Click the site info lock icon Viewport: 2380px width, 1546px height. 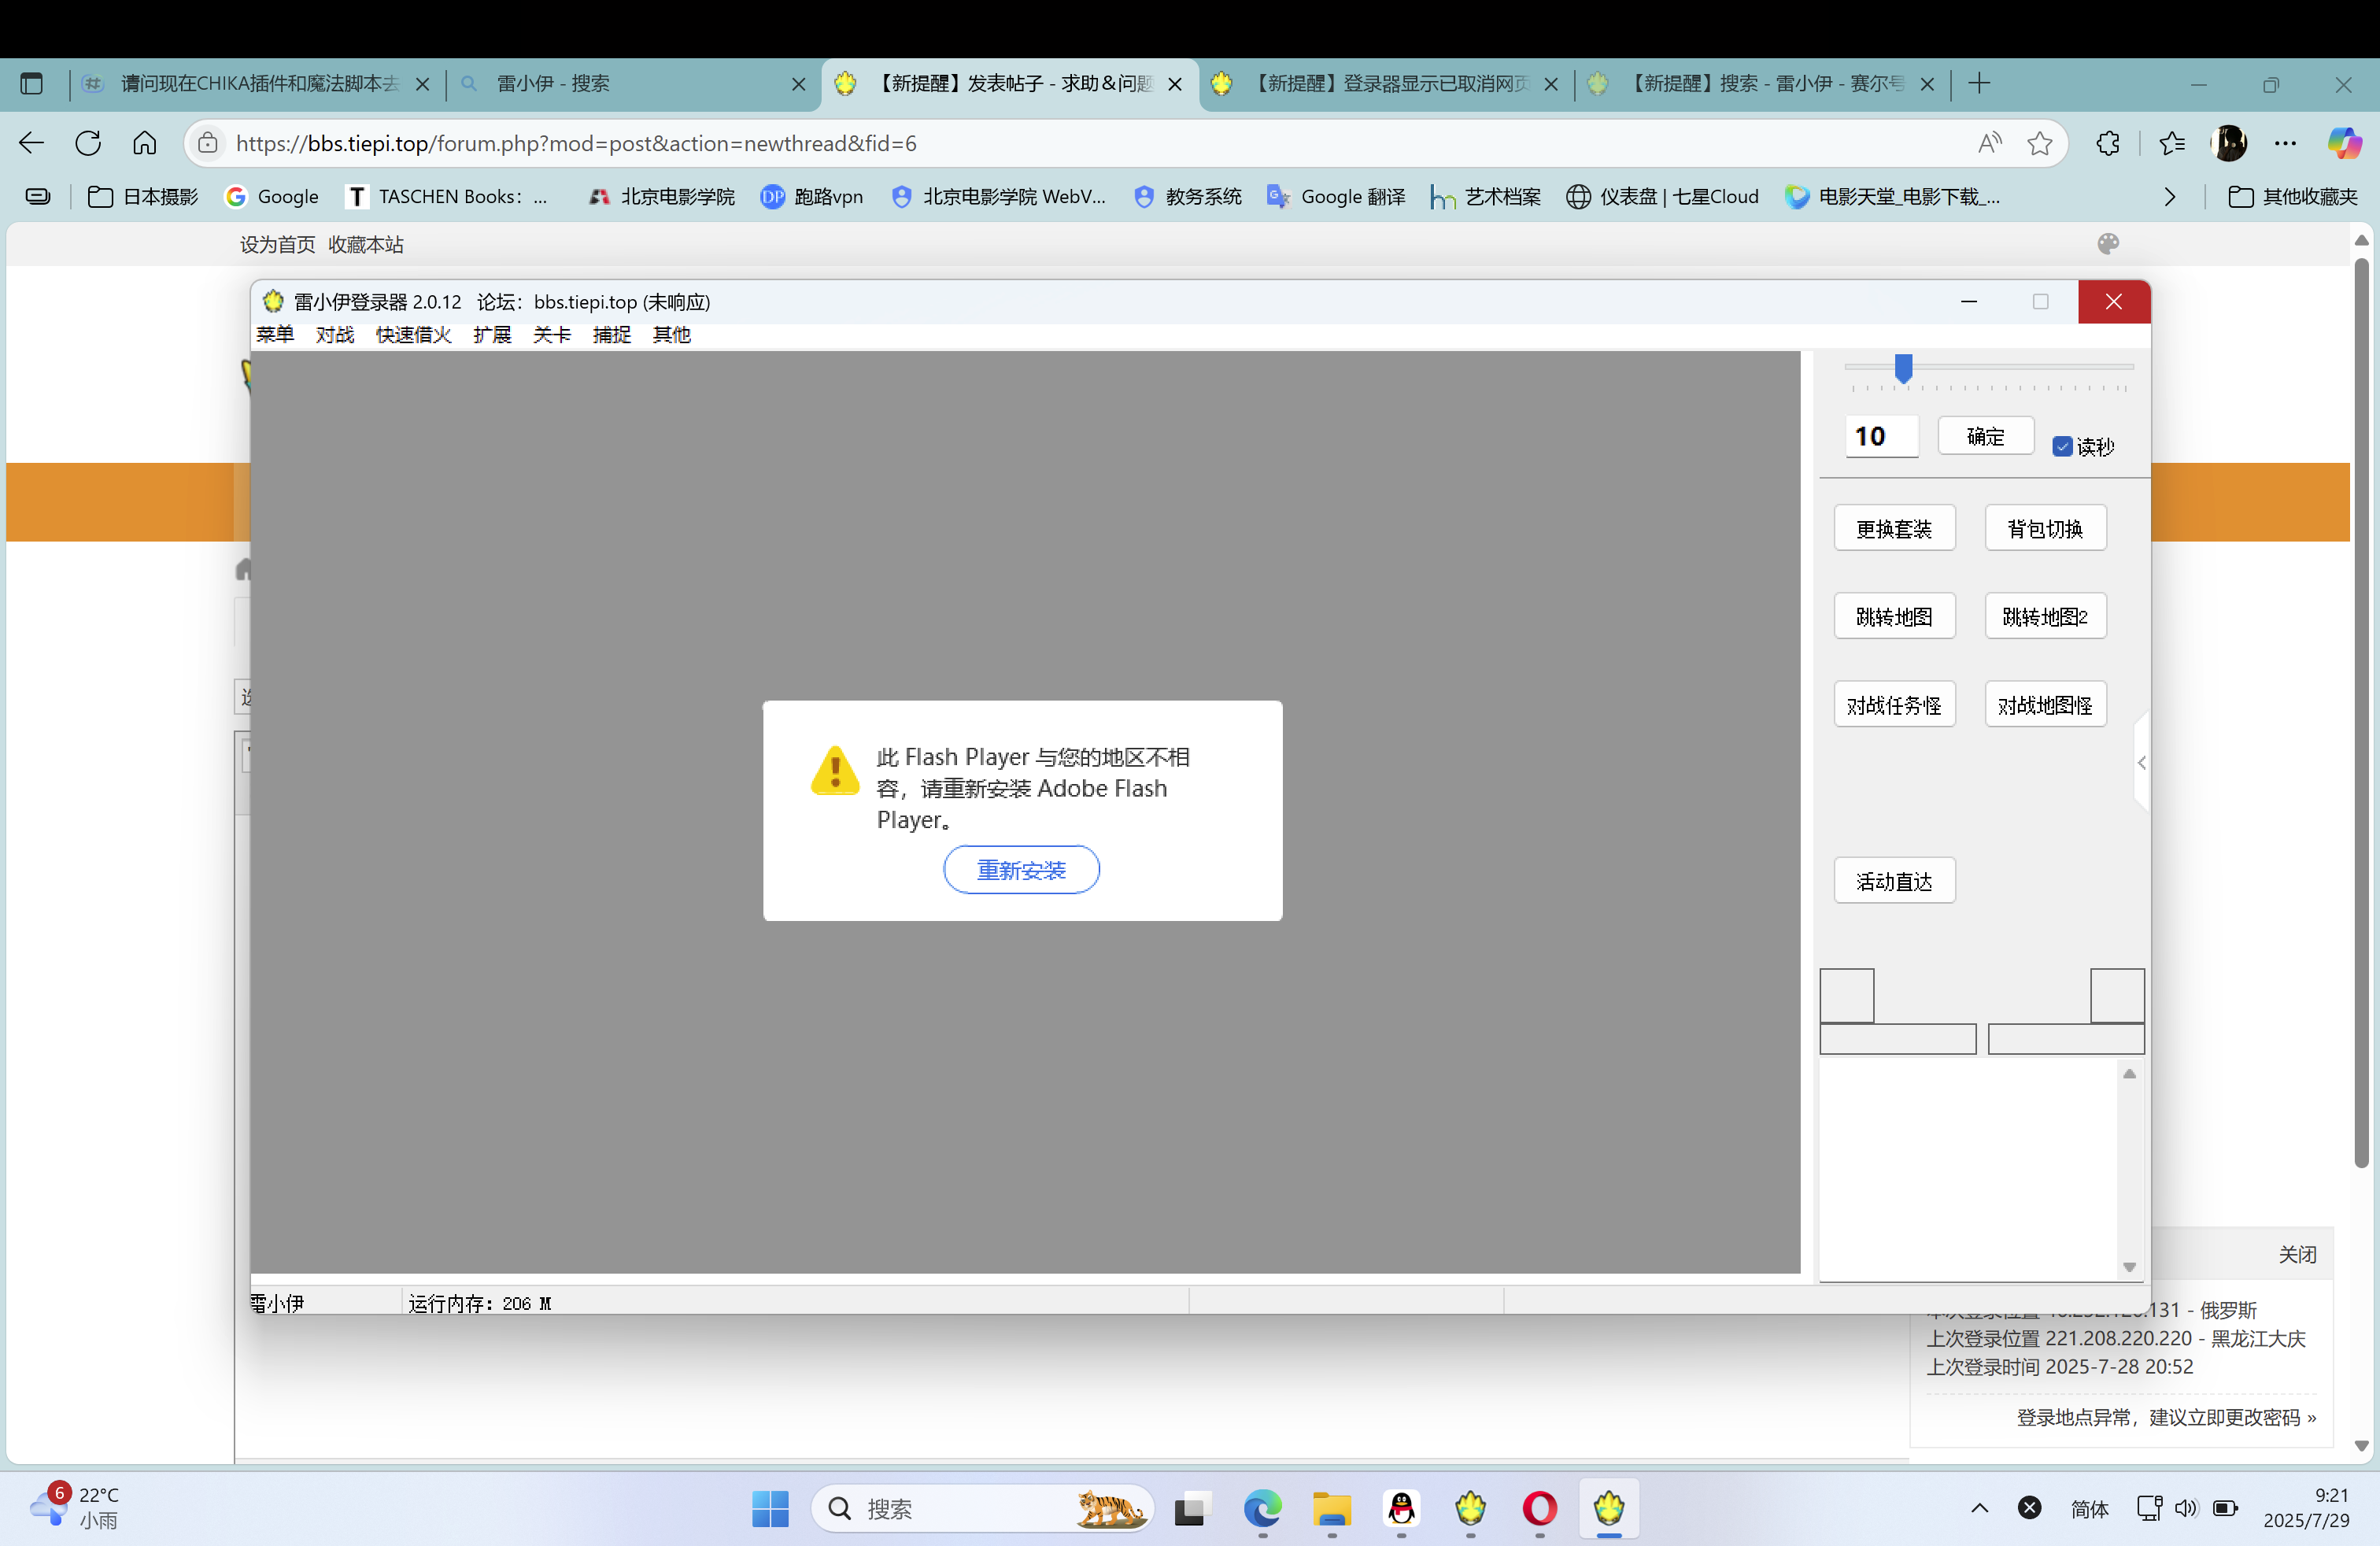[207, 143]
